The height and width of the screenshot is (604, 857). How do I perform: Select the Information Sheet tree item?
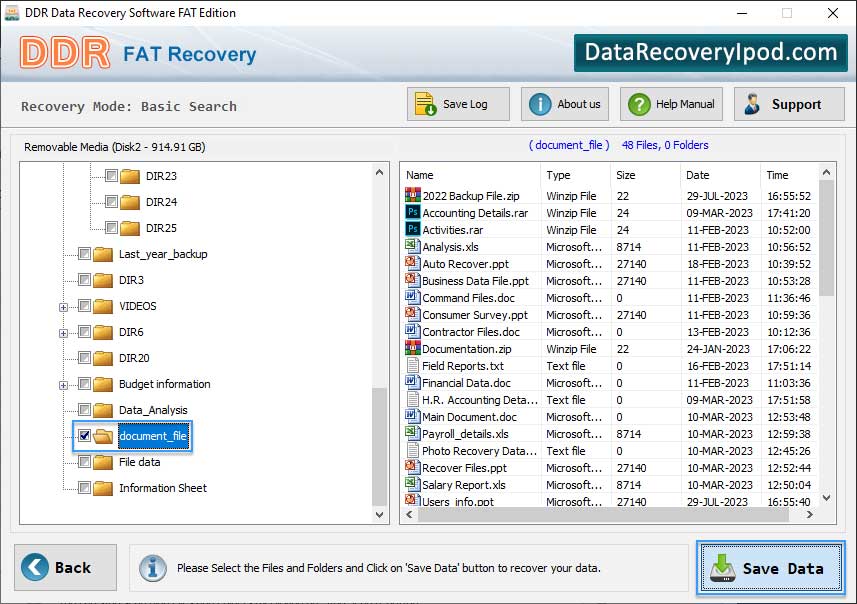(x=163, y=488)
